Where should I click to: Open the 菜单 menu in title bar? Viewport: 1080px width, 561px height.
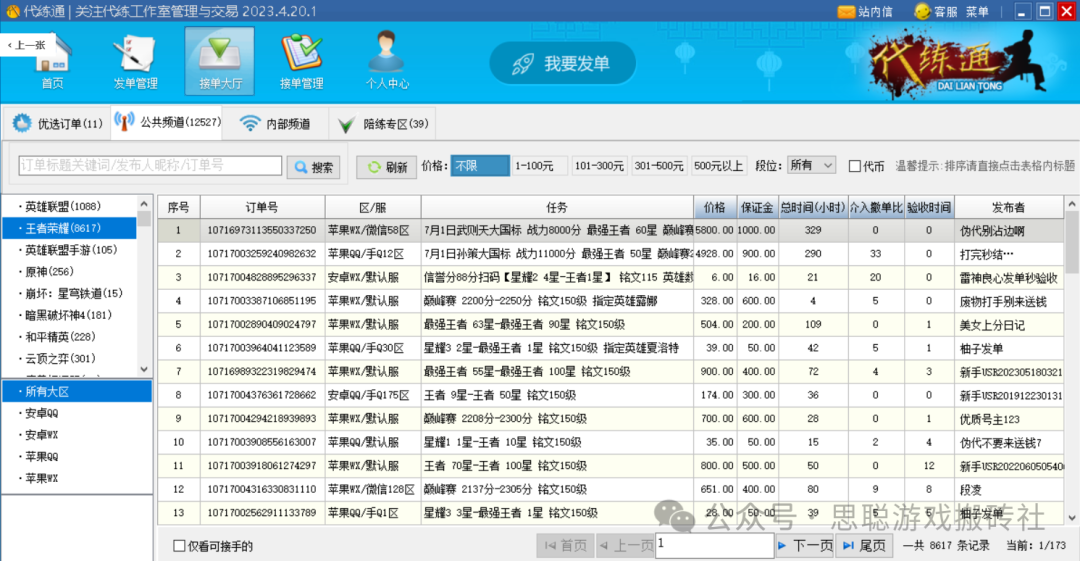pyautogui.click(x=977, y=12)
